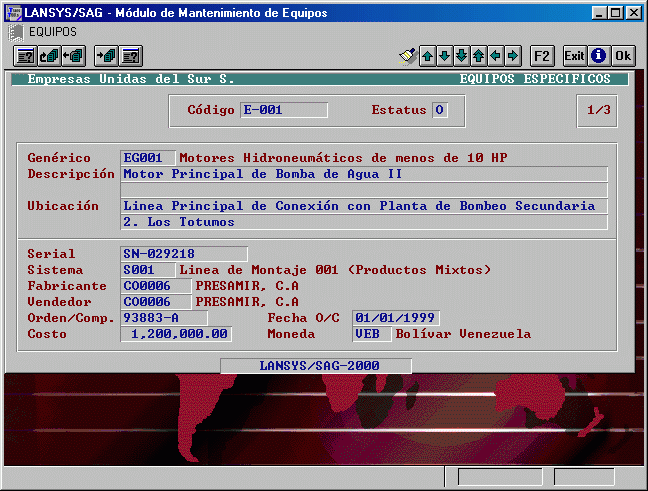The height and width of the screenshot is (491, 648).
Task: Click the F2 toolbar button
Action: (542, 56)
